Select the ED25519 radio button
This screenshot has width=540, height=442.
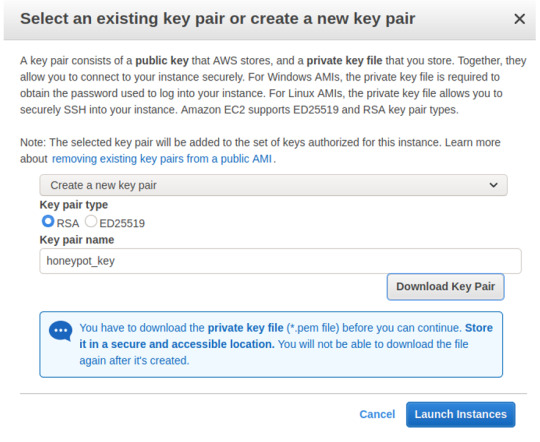91,221
